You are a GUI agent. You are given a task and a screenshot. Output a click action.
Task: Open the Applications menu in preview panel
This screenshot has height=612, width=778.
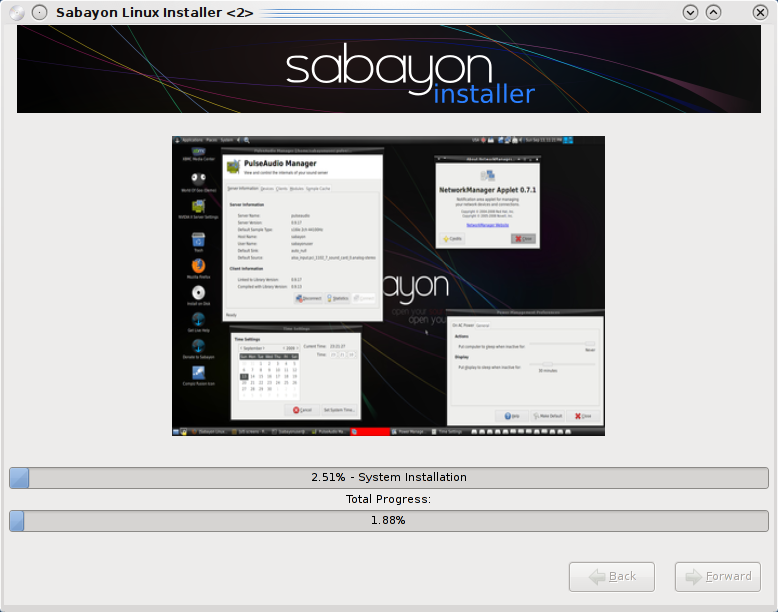[x=192, y=140]
